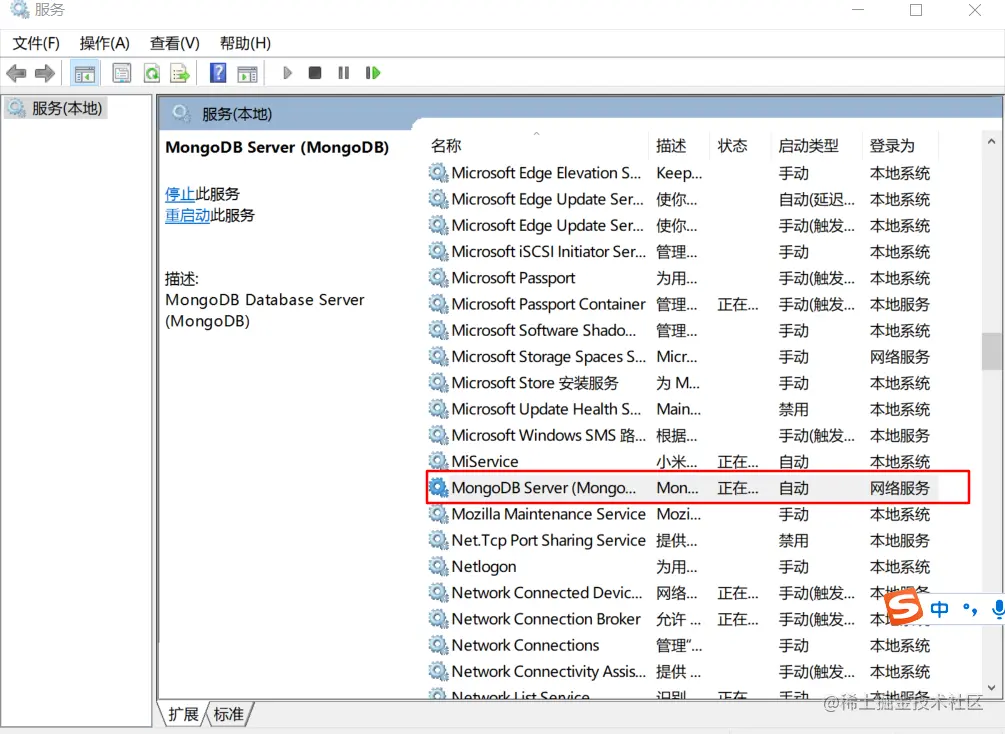Image resolution: width=1005 pixels, height=734 pixels.
Task: Open the 文件(F) menu
Action: (x=36, y=43)
